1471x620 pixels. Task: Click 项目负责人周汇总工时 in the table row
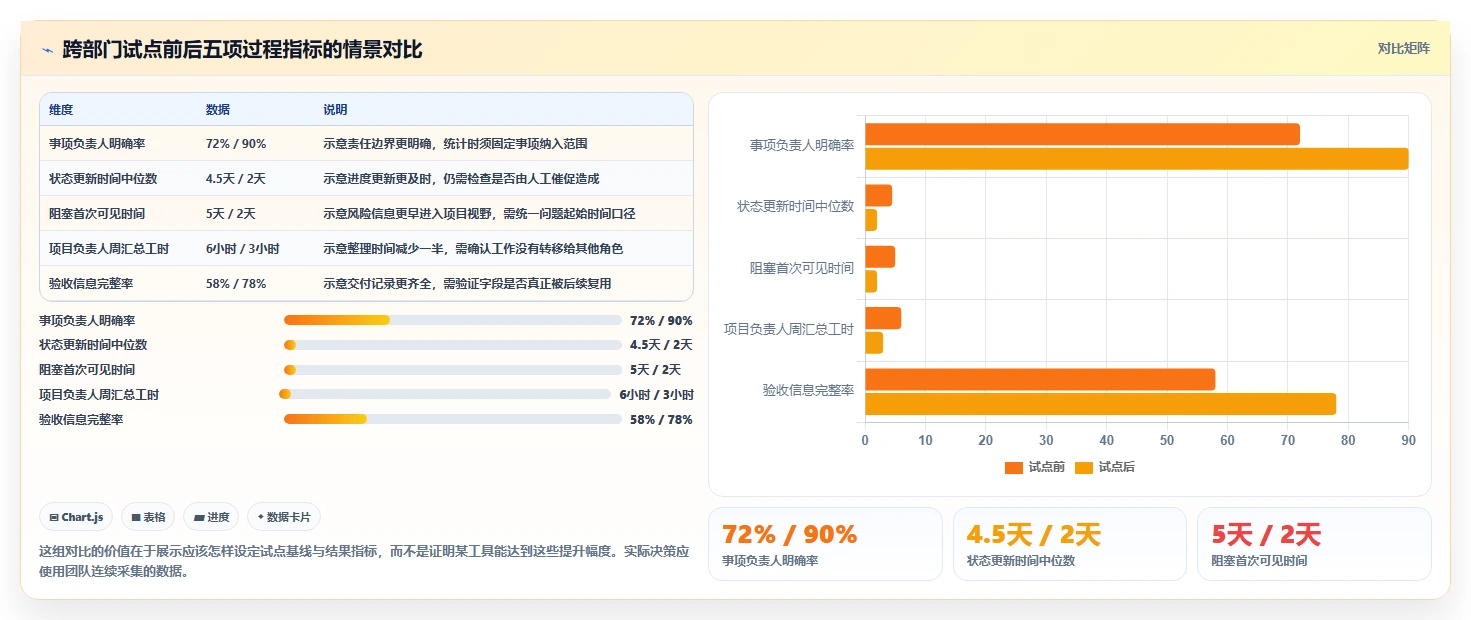coord(109,249)
